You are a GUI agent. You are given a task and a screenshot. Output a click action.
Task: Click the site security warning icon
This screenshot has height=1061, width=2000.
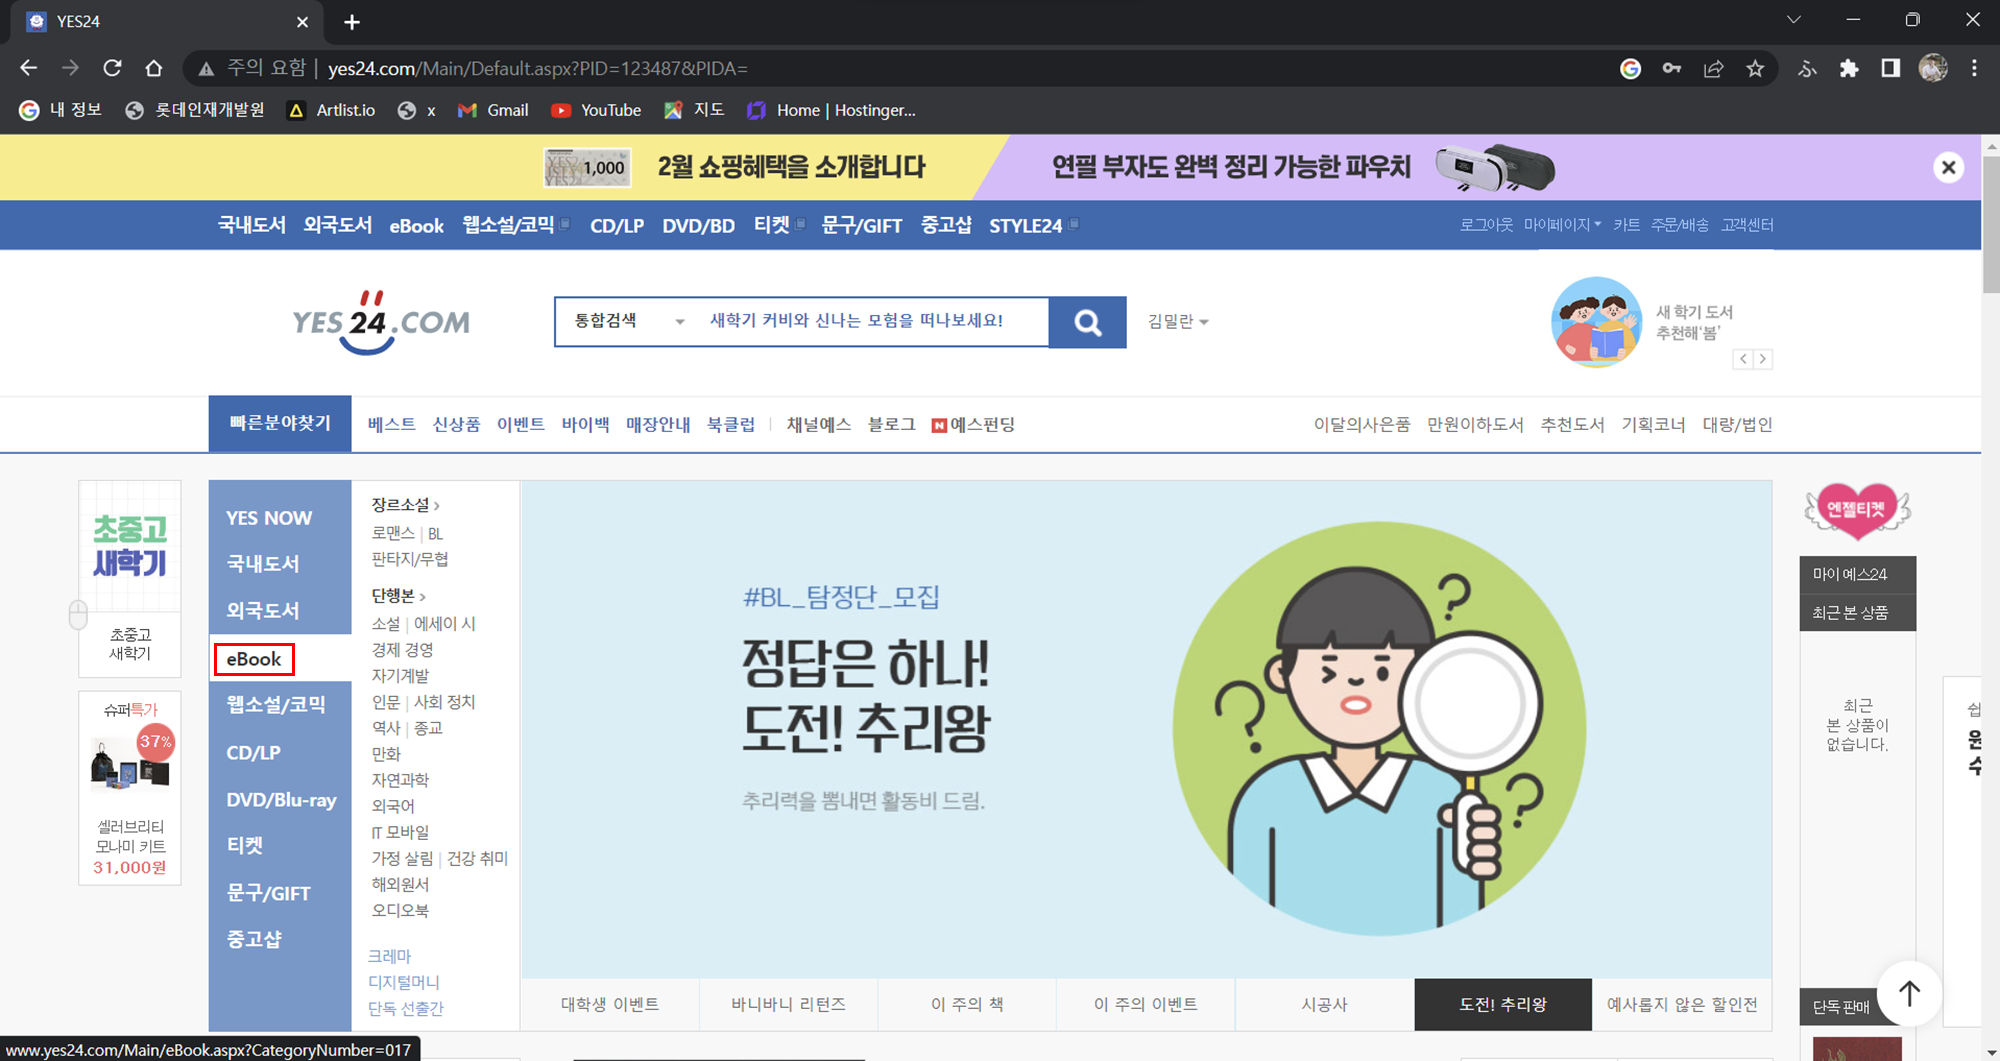(x=206, y=68)
